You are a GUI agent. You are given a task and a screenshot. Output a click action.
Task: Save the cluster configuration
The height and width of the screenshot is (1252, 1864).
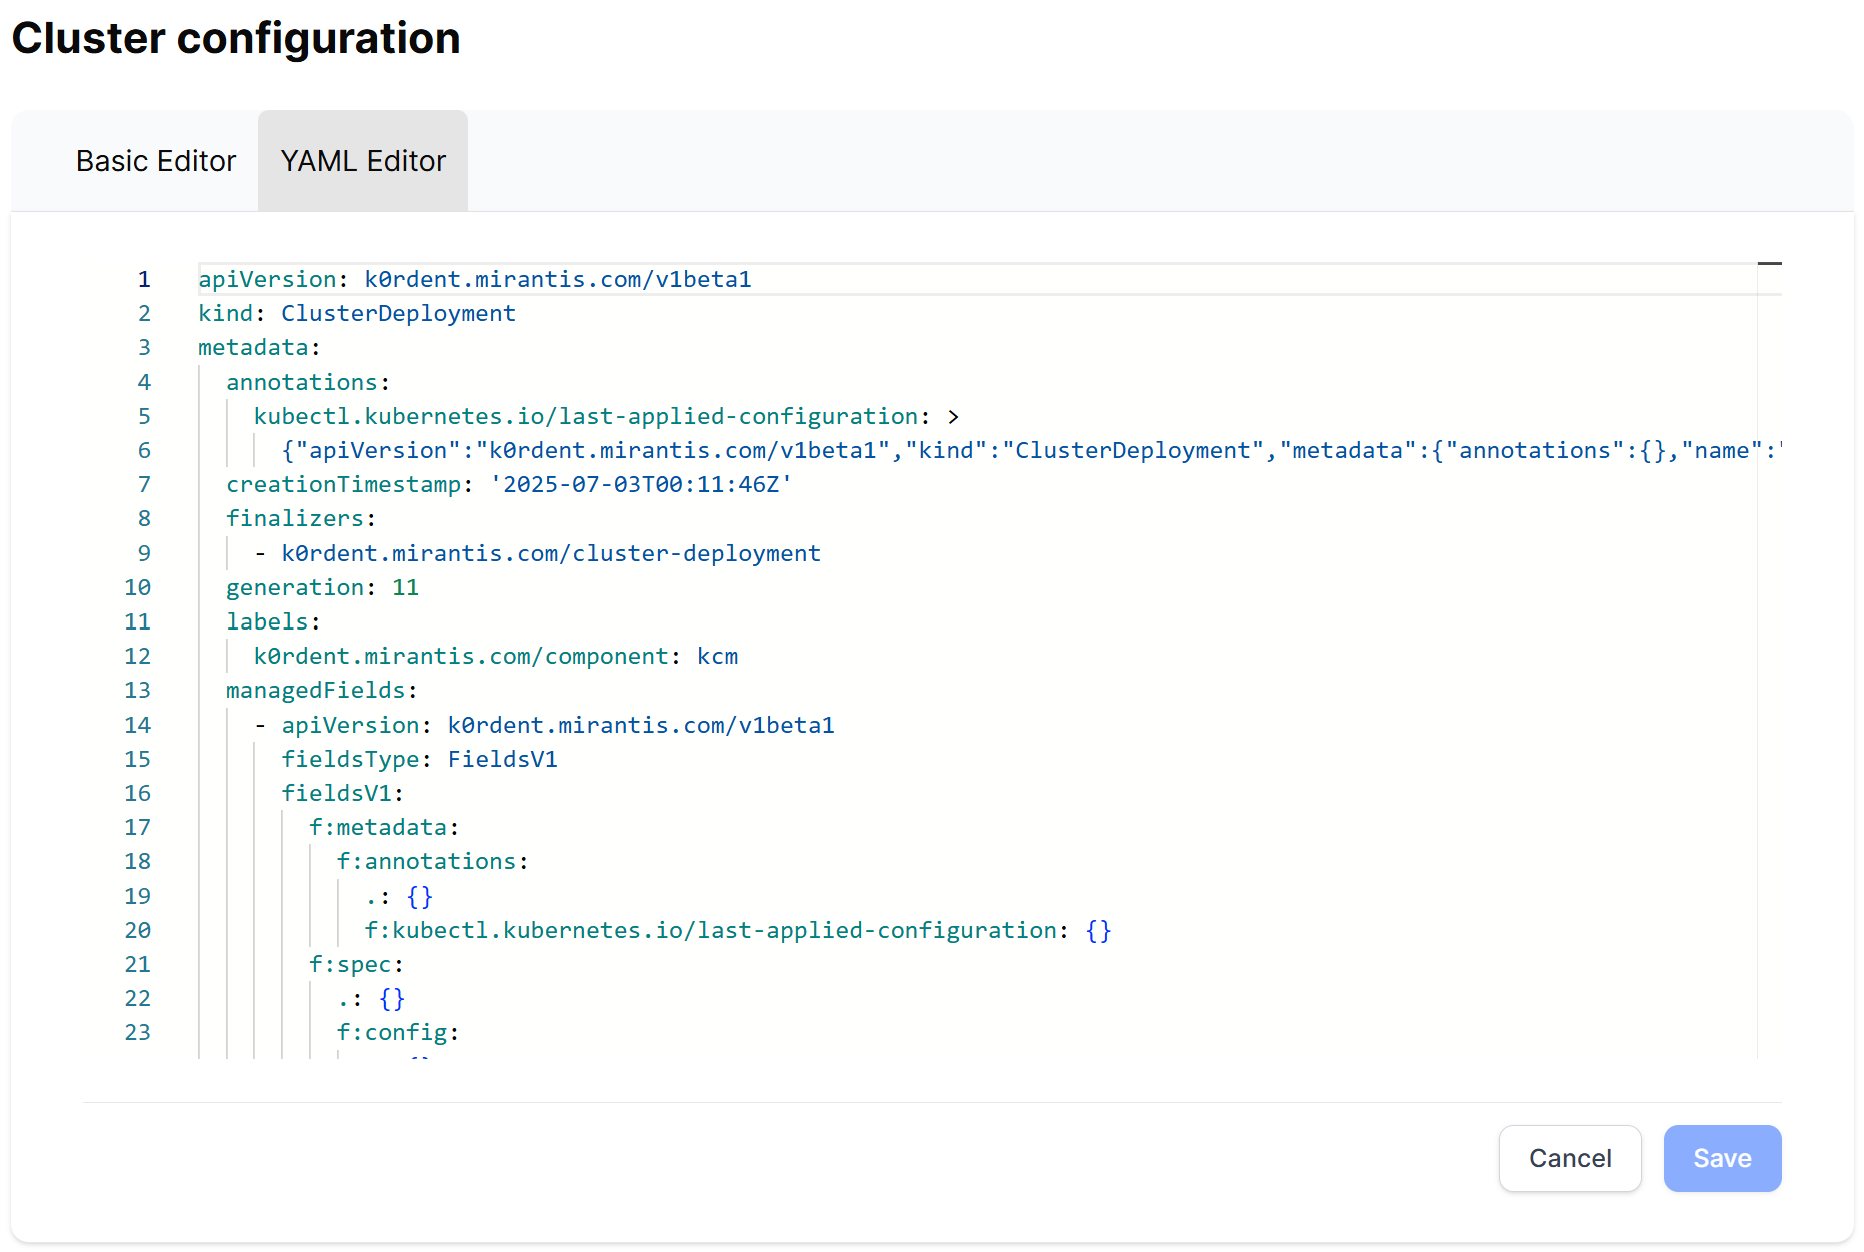1722,1158
